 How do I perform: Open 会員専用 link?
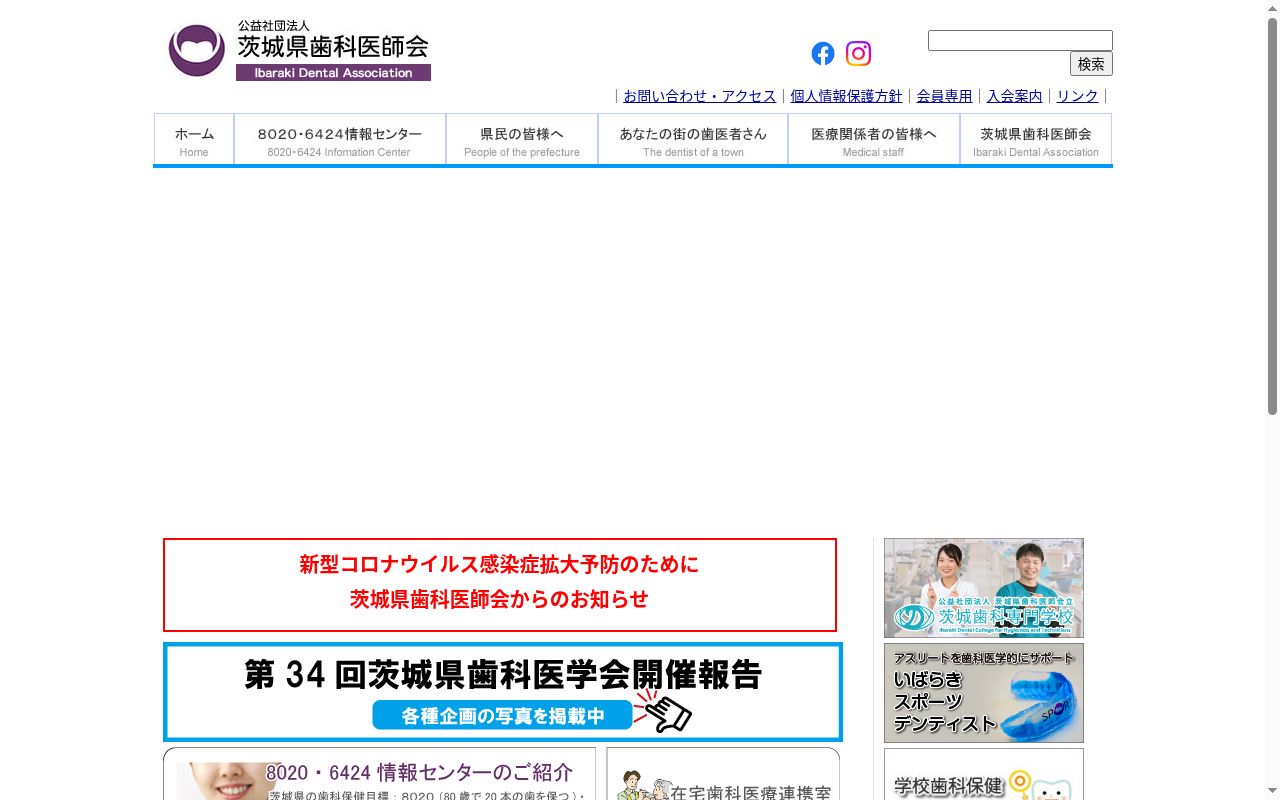(944, 96)
